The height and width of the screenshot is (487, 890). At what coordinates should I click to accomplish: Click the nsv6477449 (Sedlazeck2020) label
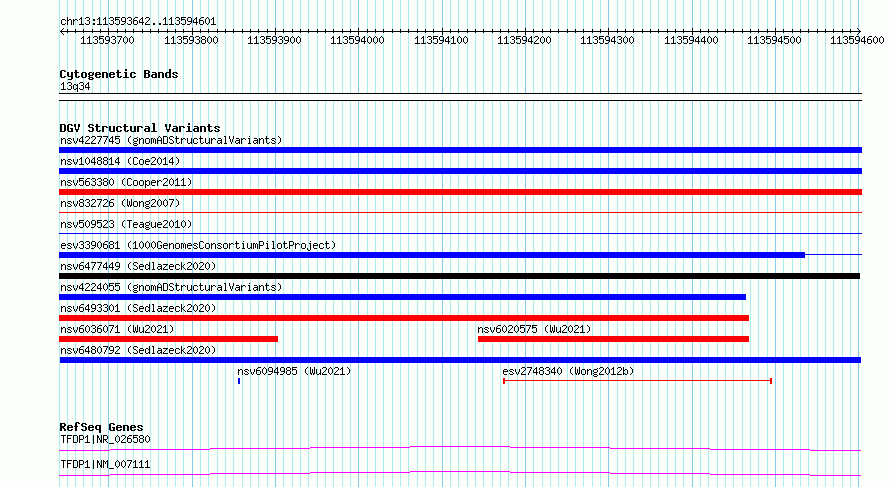(138, 266)
